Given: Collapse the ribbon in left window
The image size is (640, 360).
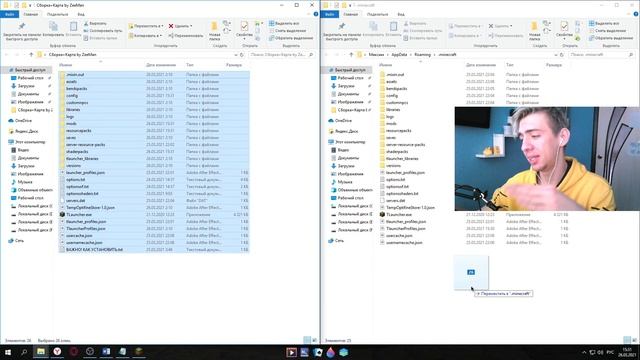Looking at the screenshot, I should pos(310,14).
